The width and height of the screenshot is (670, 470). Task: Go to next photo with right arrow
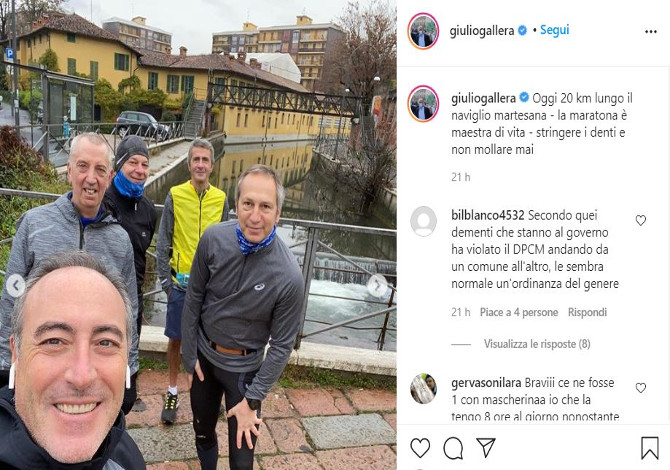(378, 286)
